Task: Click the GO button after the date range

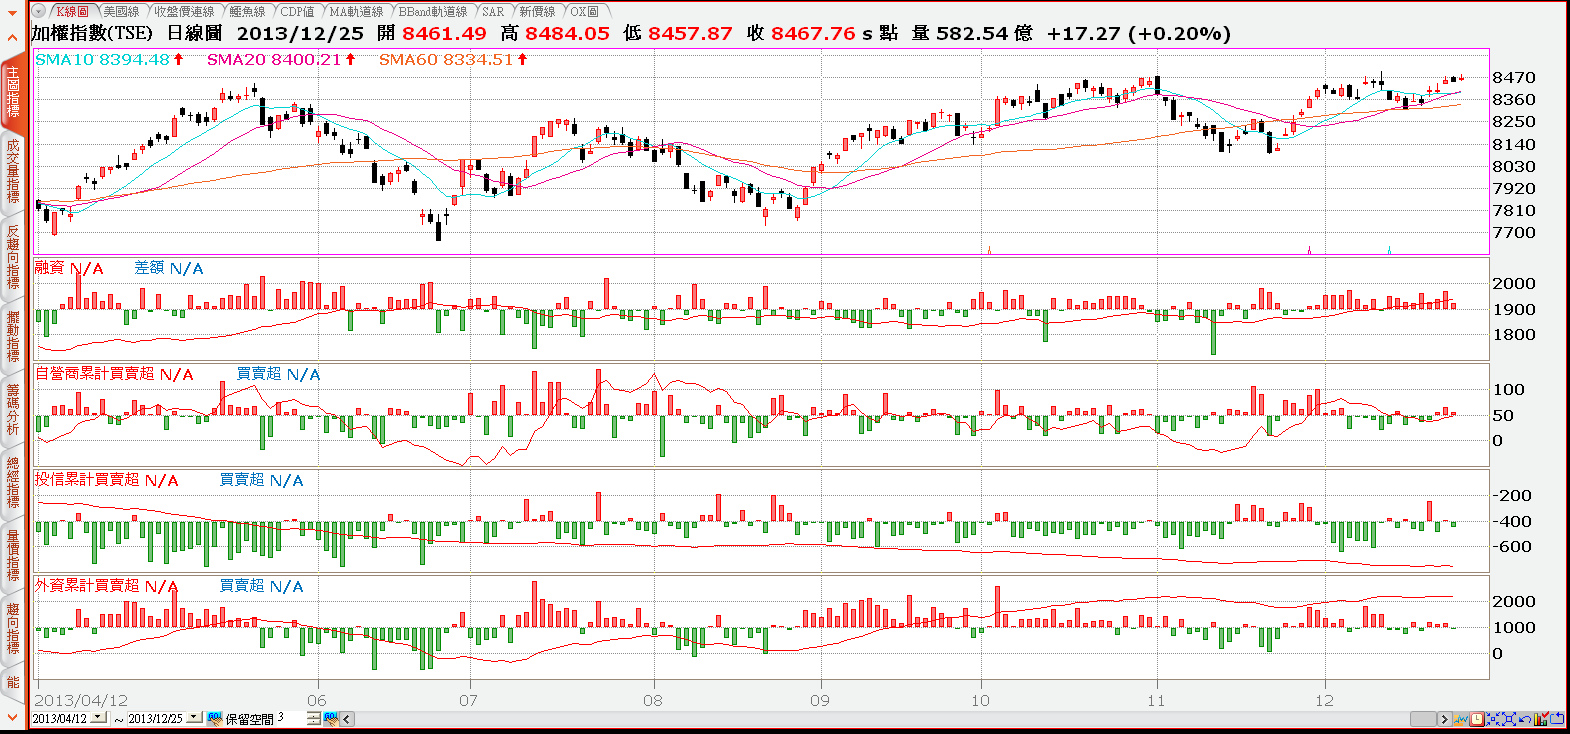Action: tap(214, 718)
